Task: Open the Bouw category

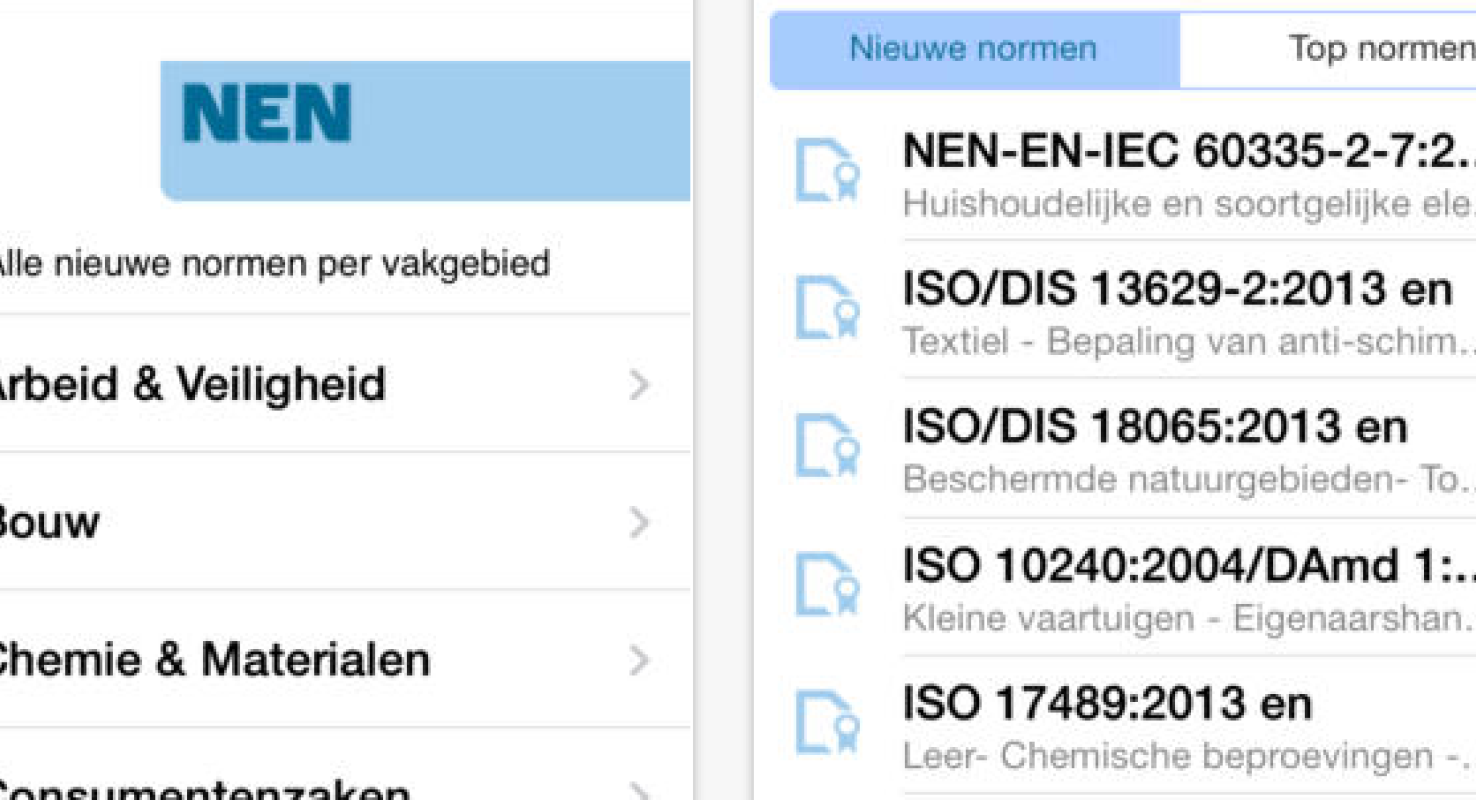Action: point(345,522)
